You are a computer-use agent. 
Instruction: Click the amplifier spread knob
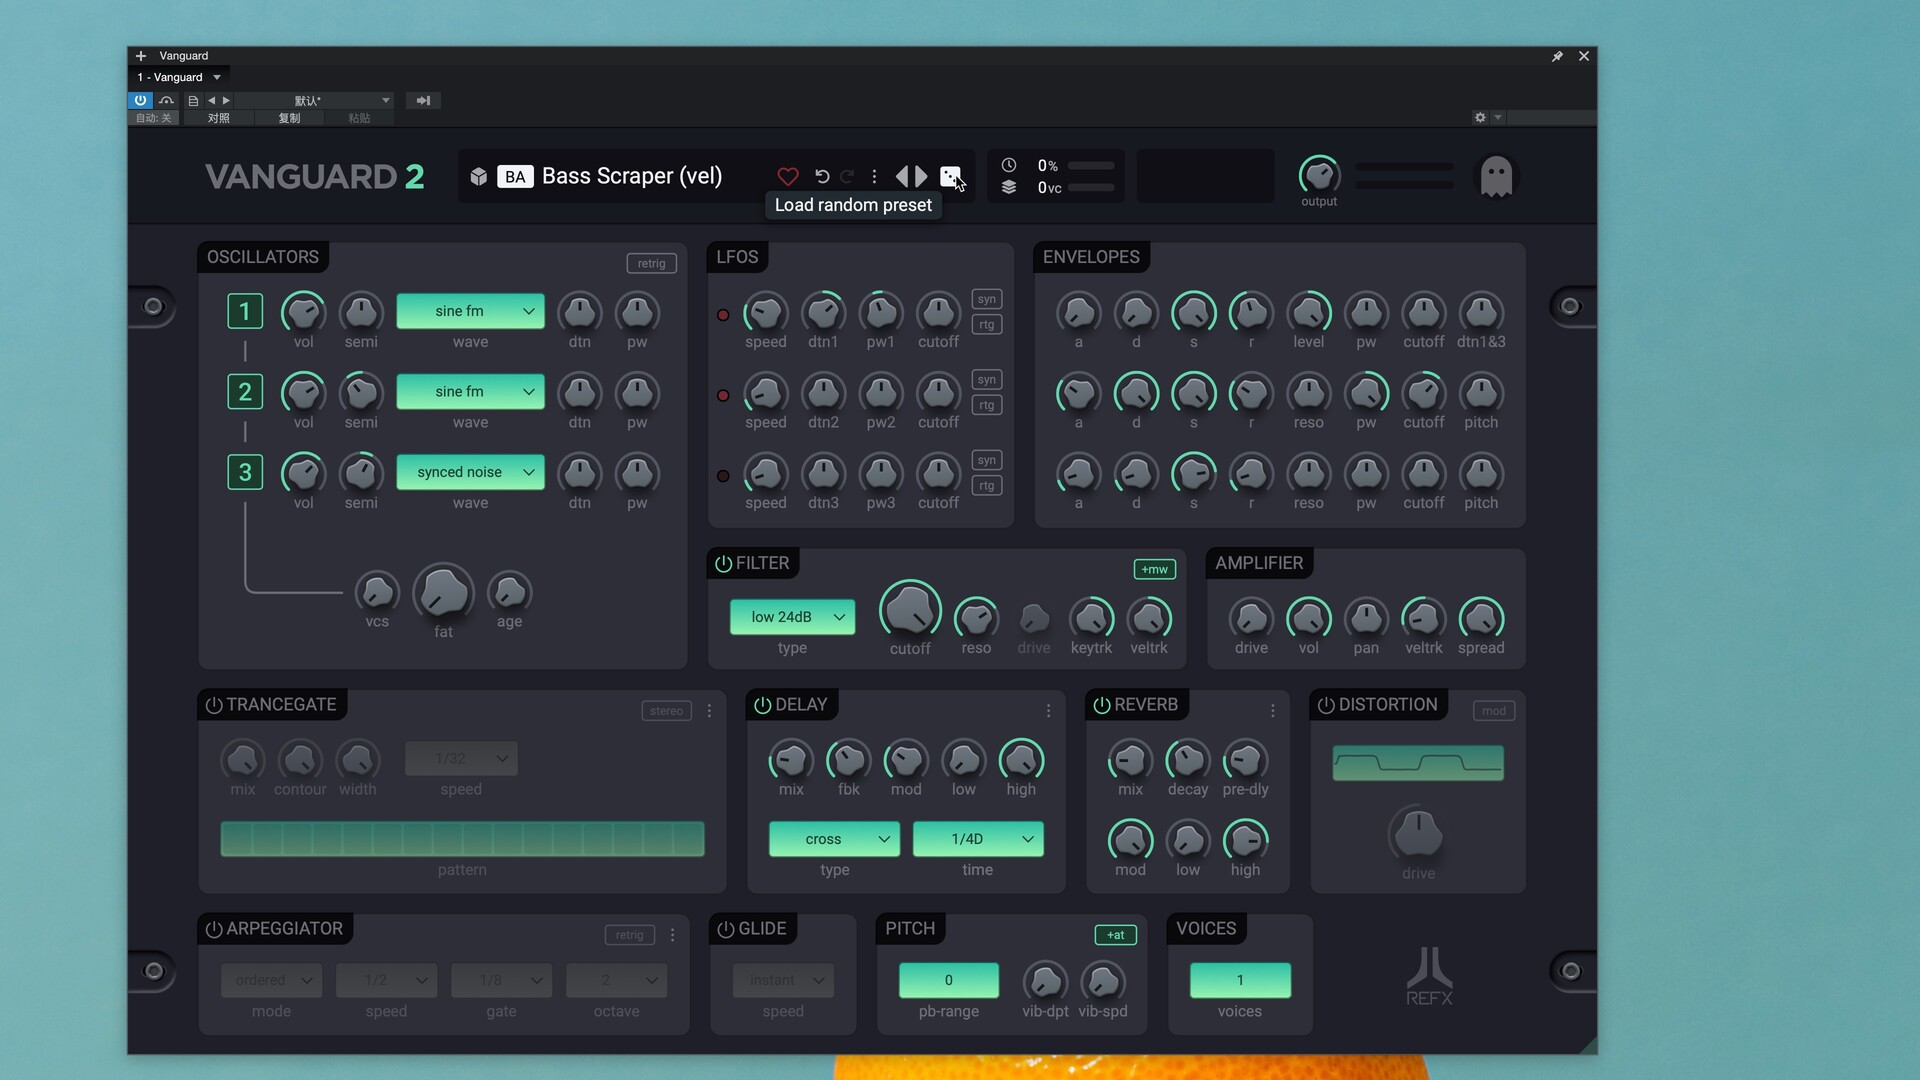1481,619
